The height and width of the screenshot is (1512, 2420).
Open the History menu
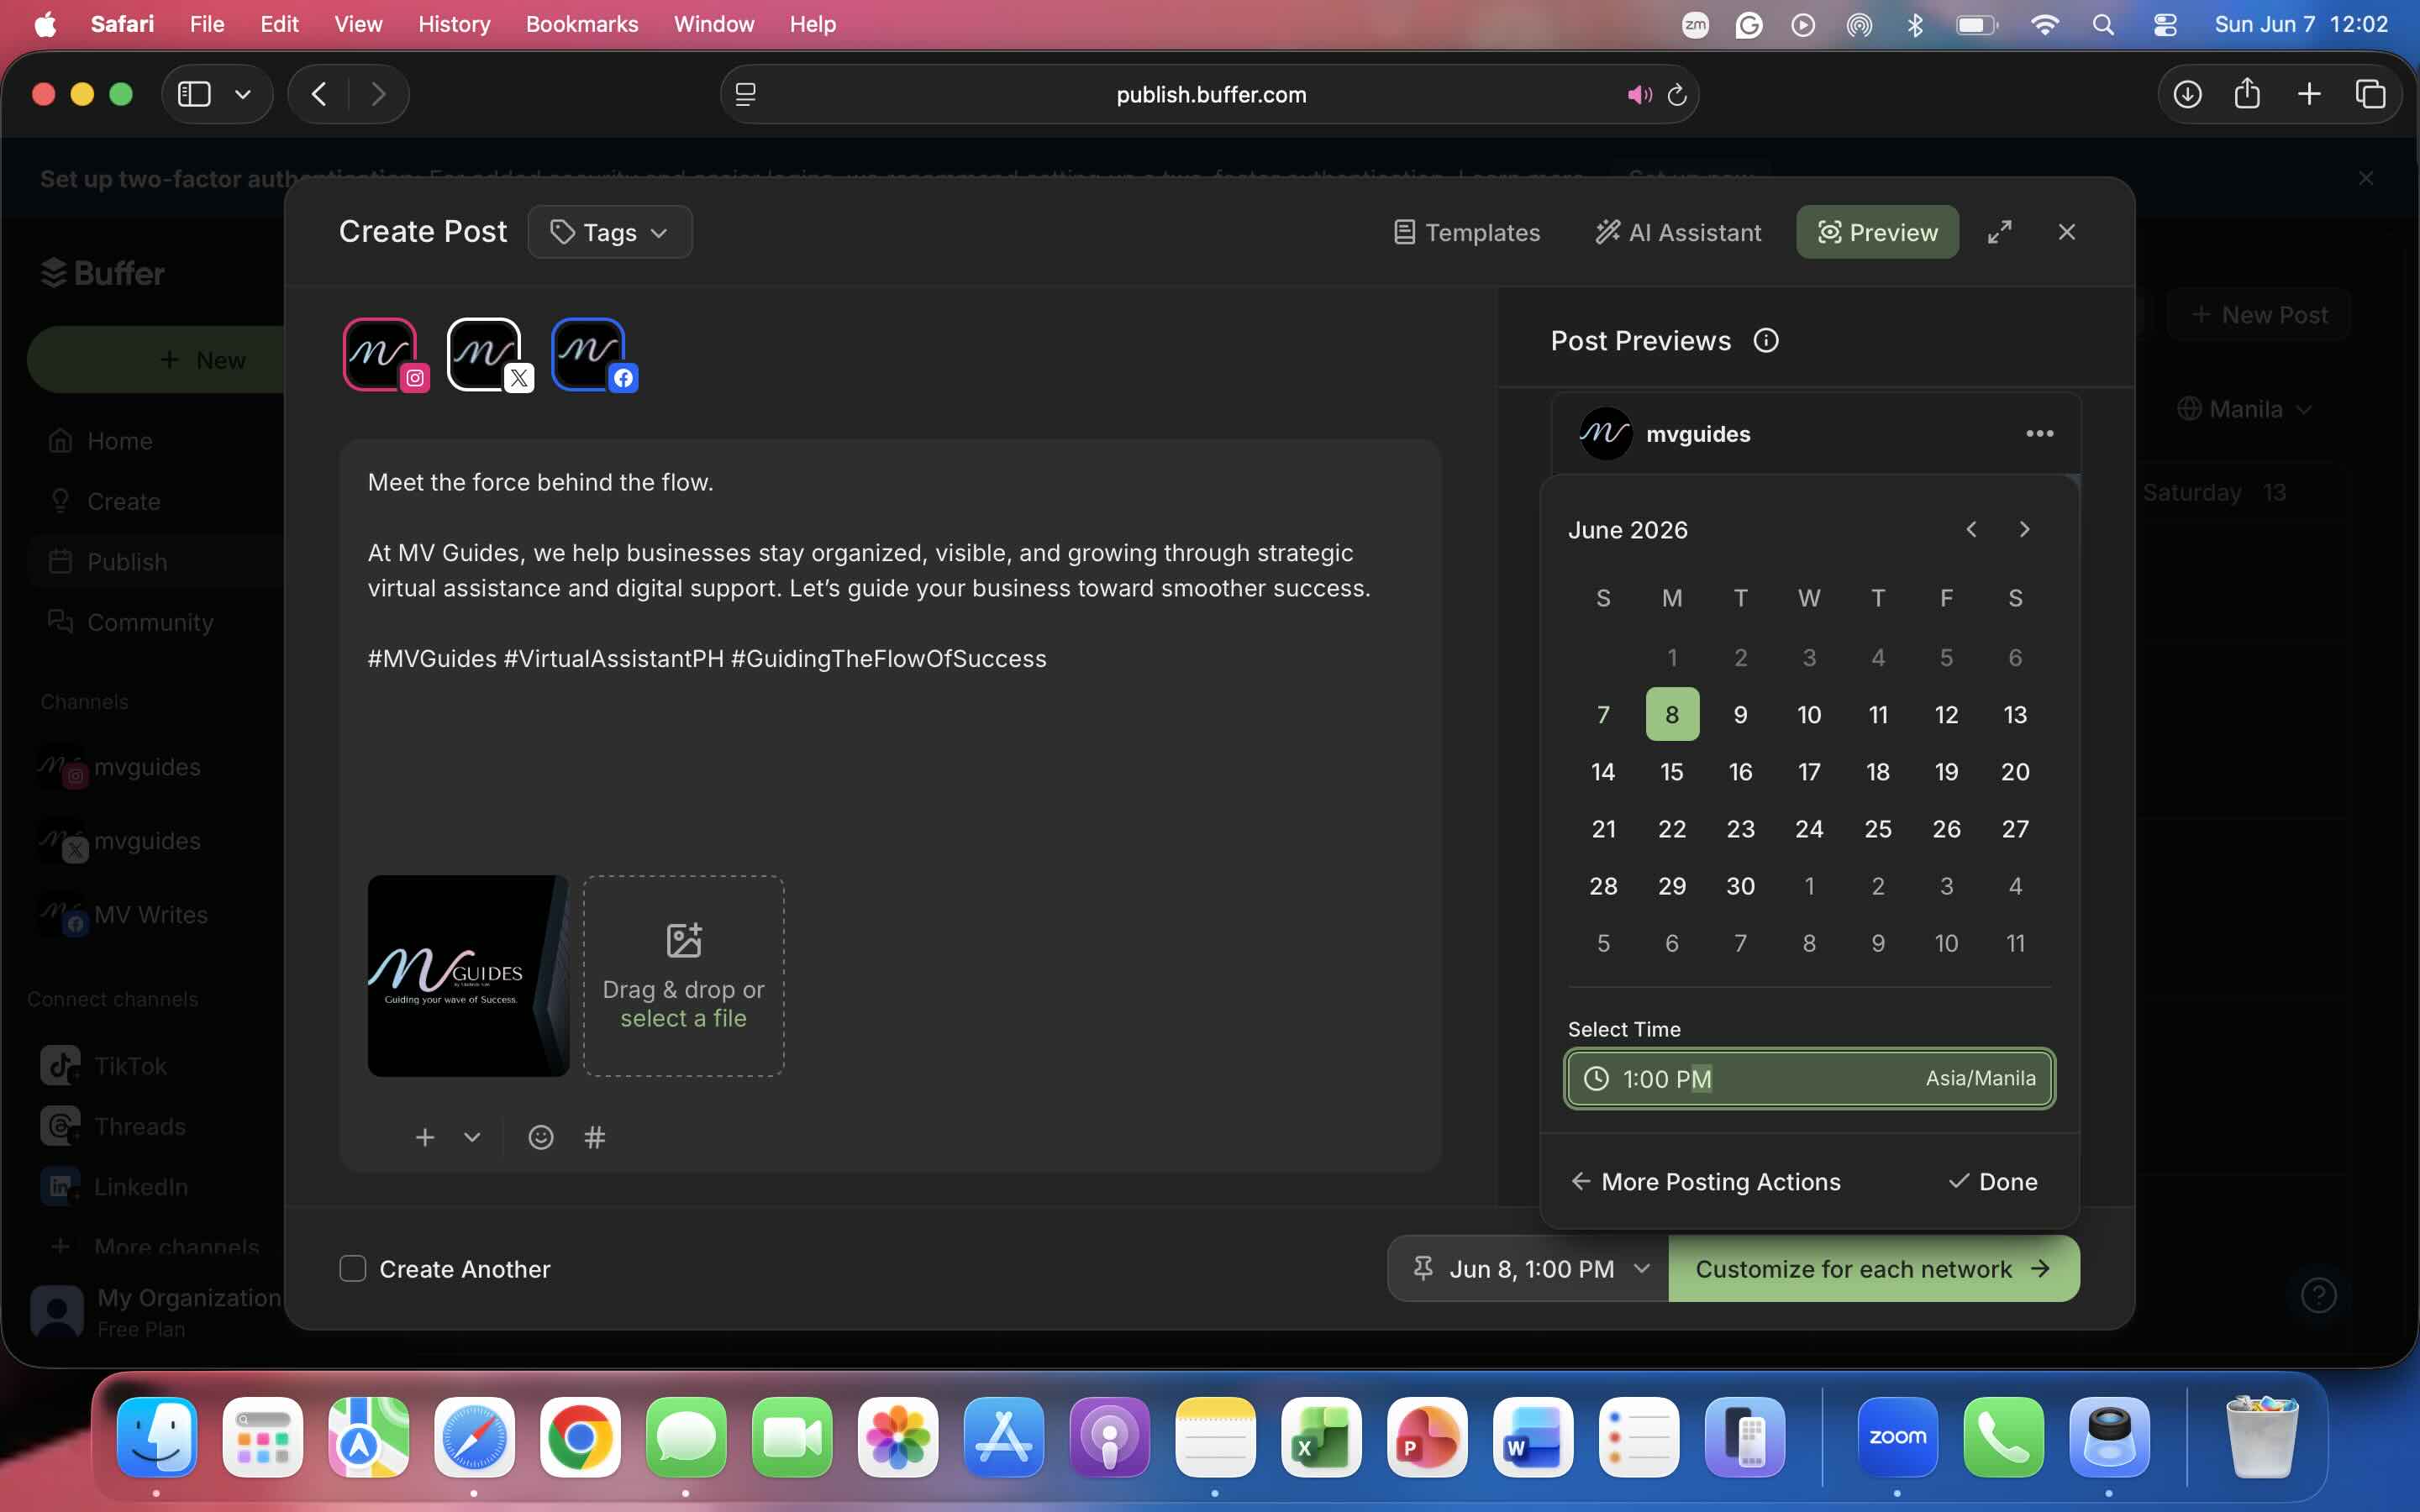454,24
